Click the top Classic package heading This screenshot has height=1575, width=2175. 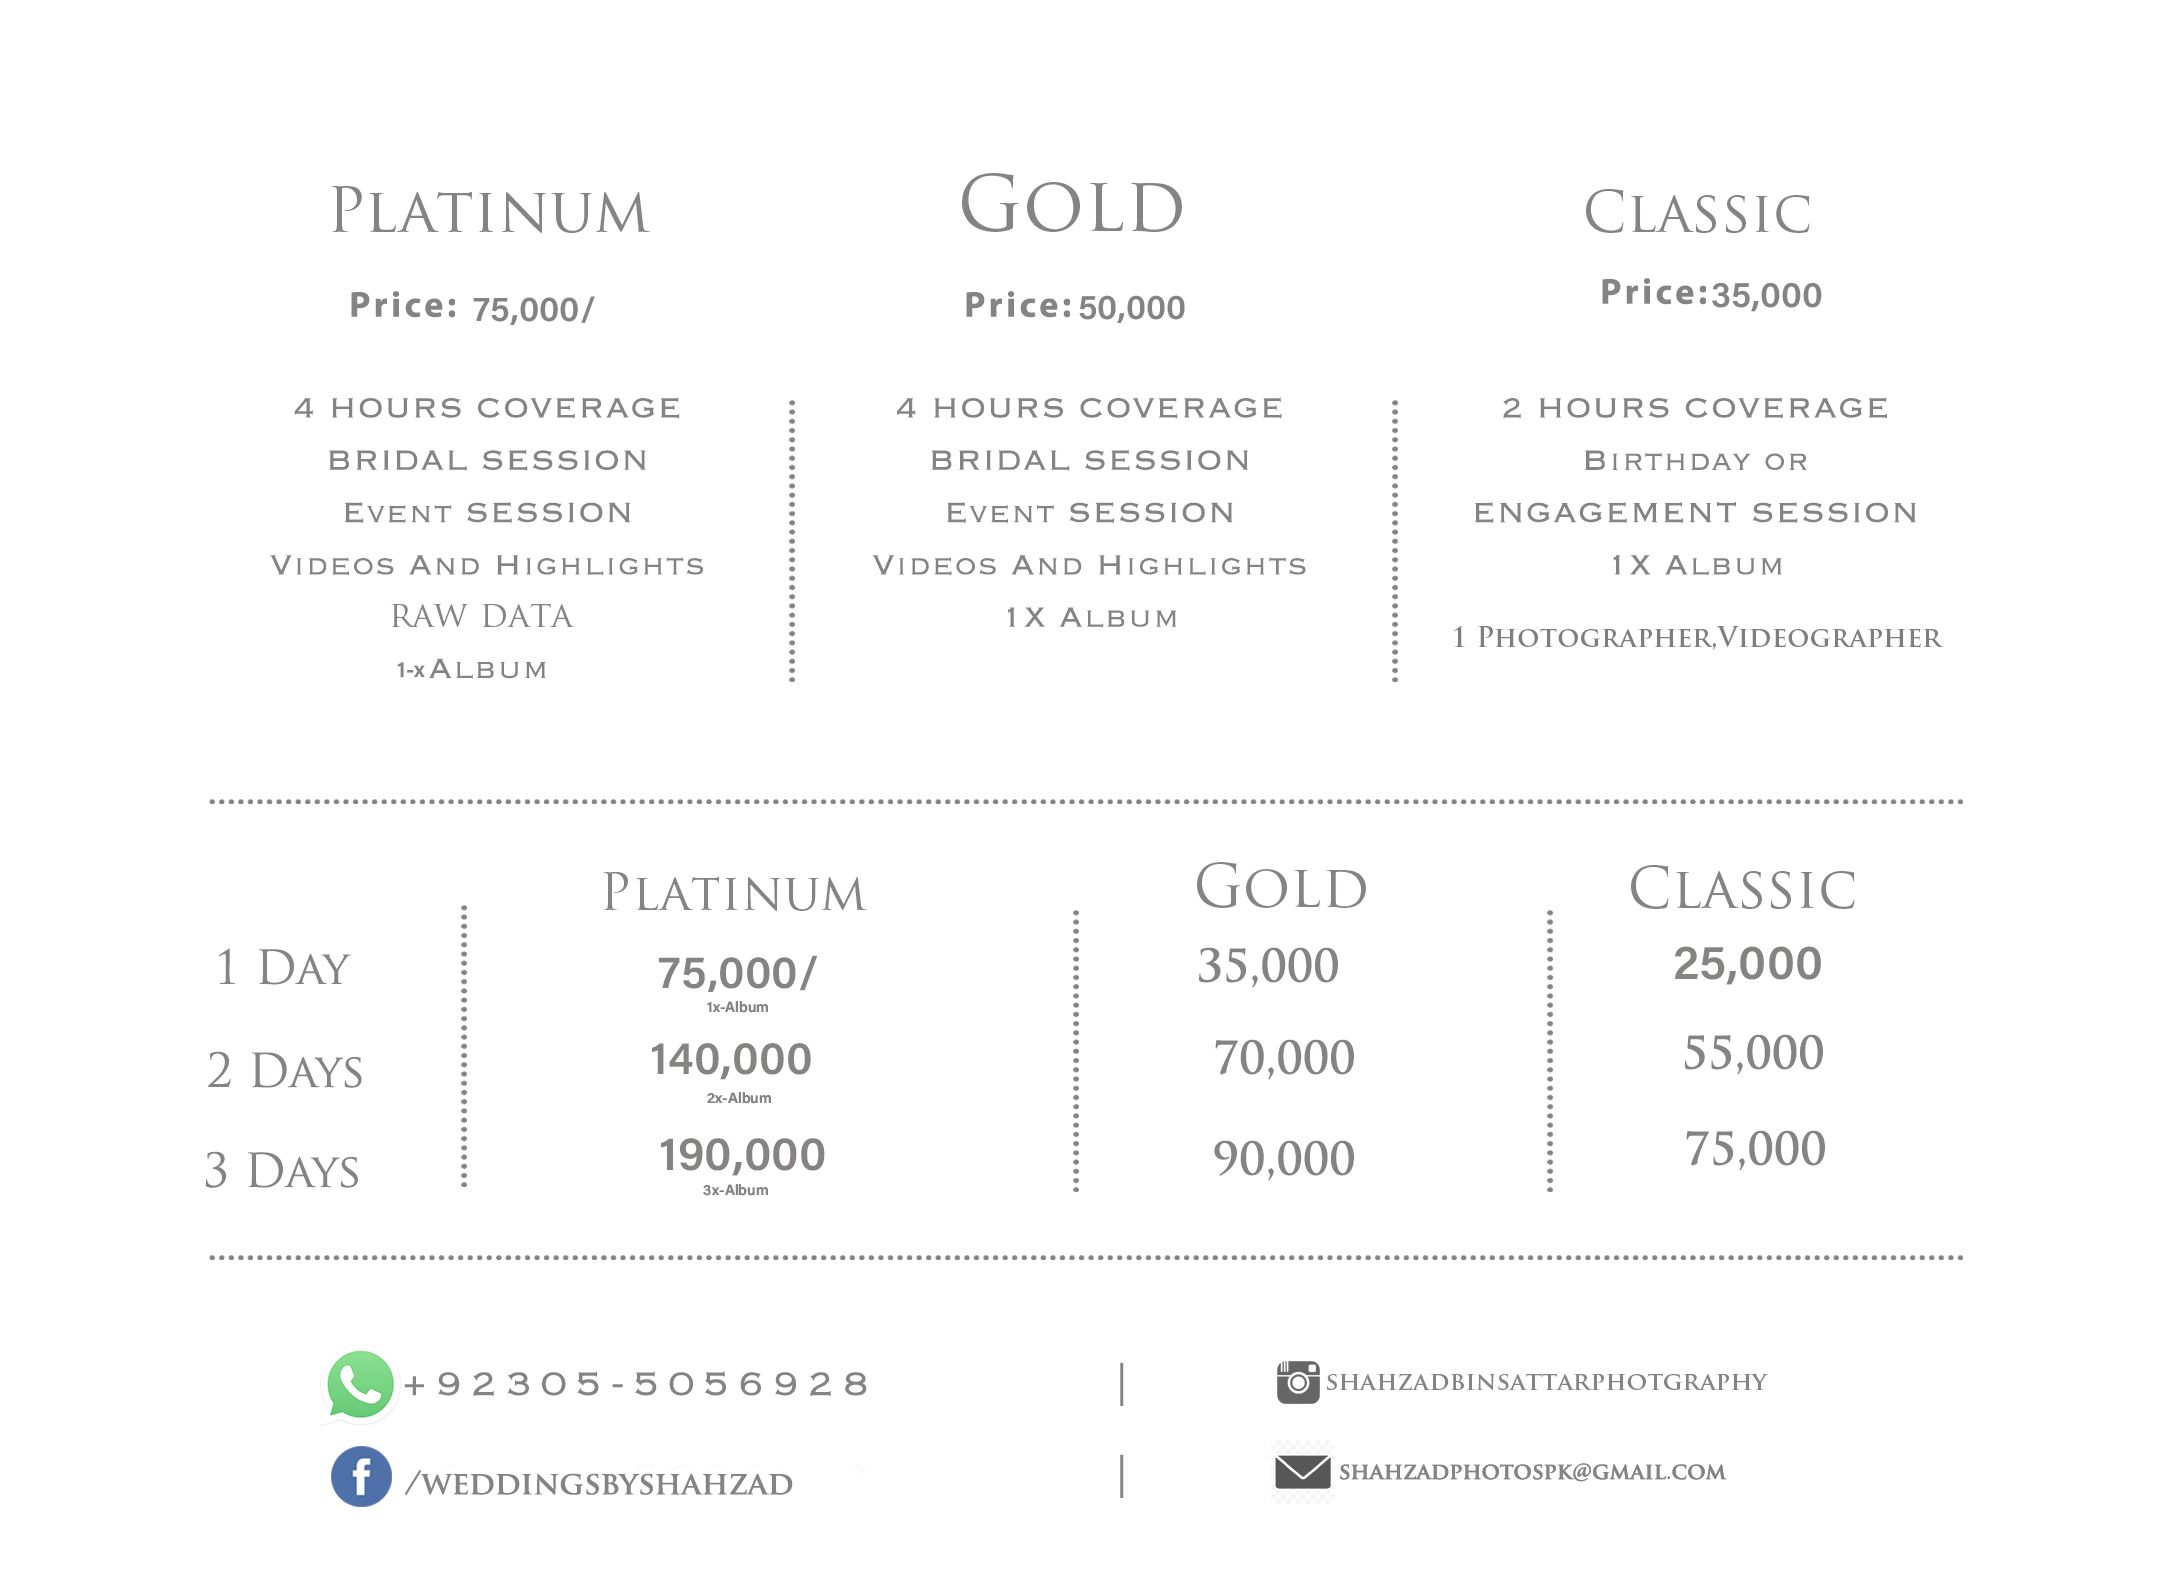[1698, 213]
